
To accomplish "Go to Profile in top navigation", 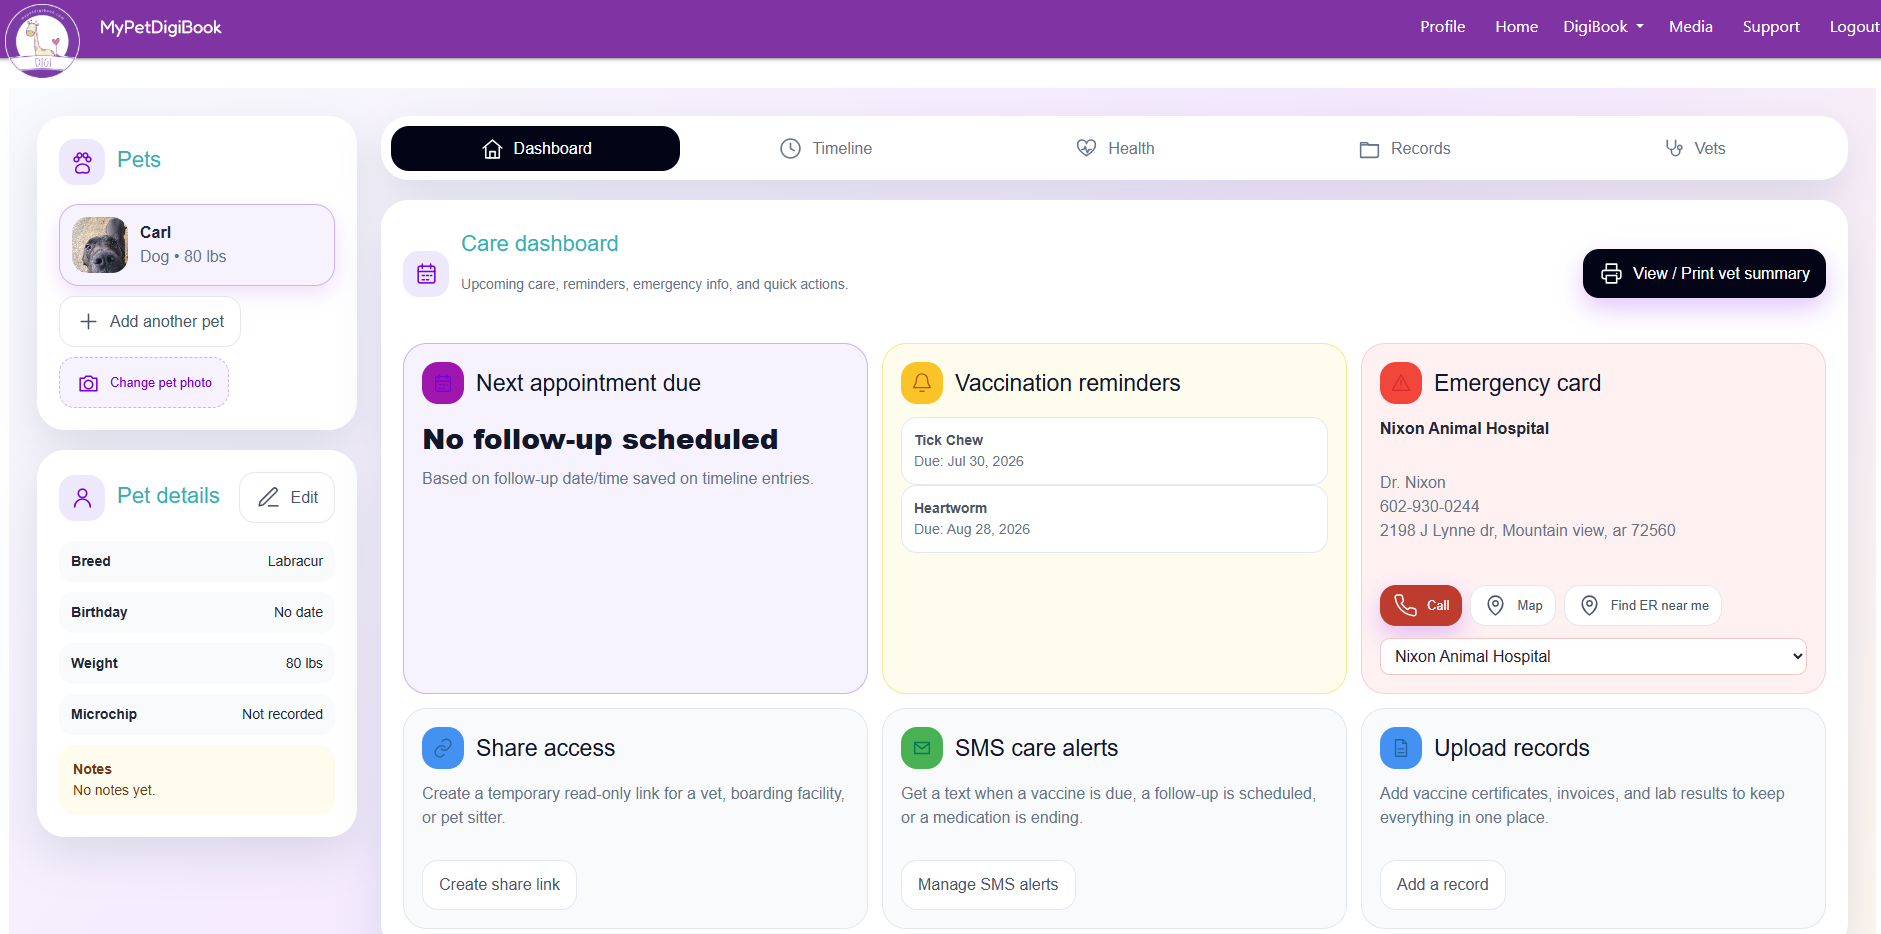I will coord(1442,27).
